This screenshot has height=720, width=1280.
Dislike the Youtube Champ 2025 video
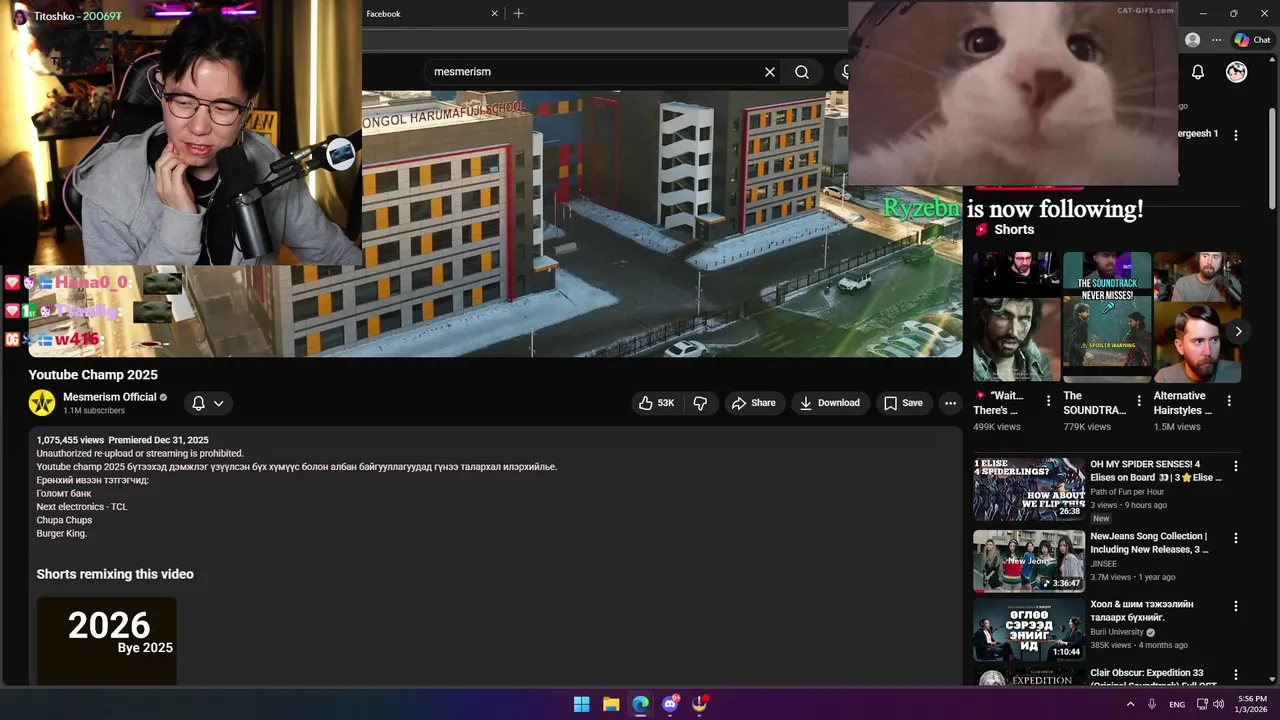click(700, 403)
